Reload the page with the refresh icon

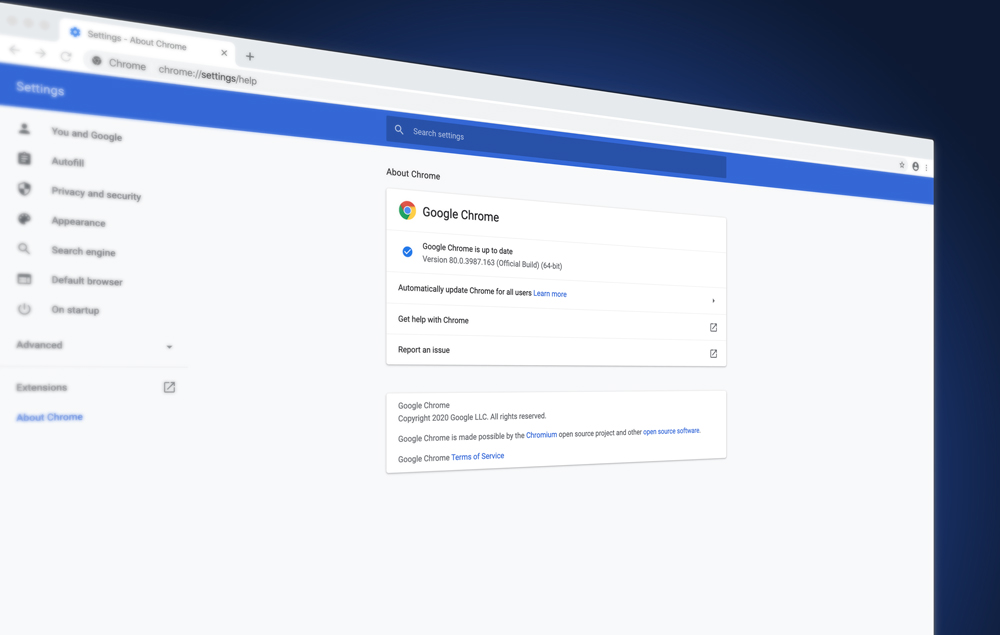pos(66,56)
